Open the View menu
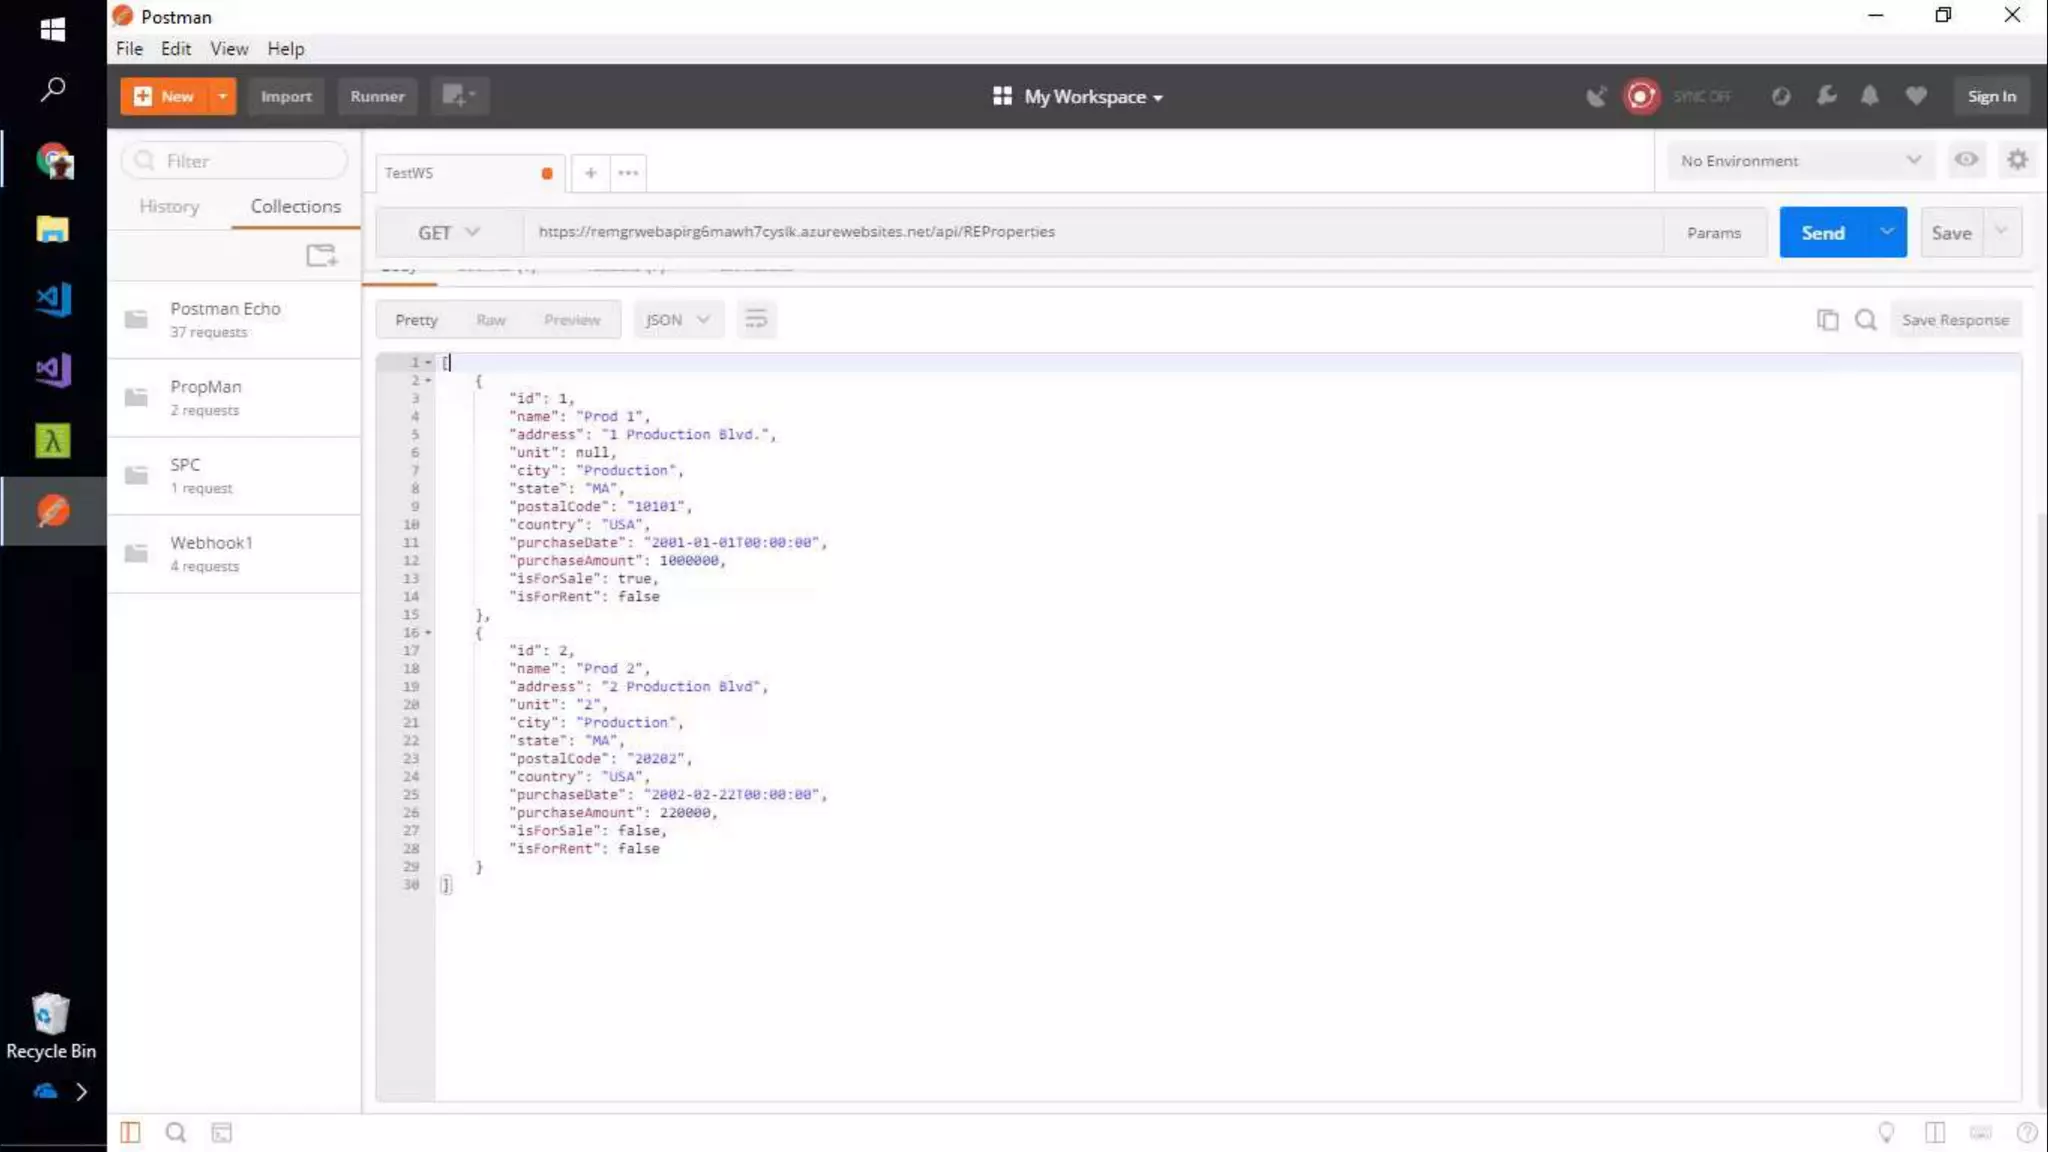This screenshot has width=2048, height=1152. (228, 48)
